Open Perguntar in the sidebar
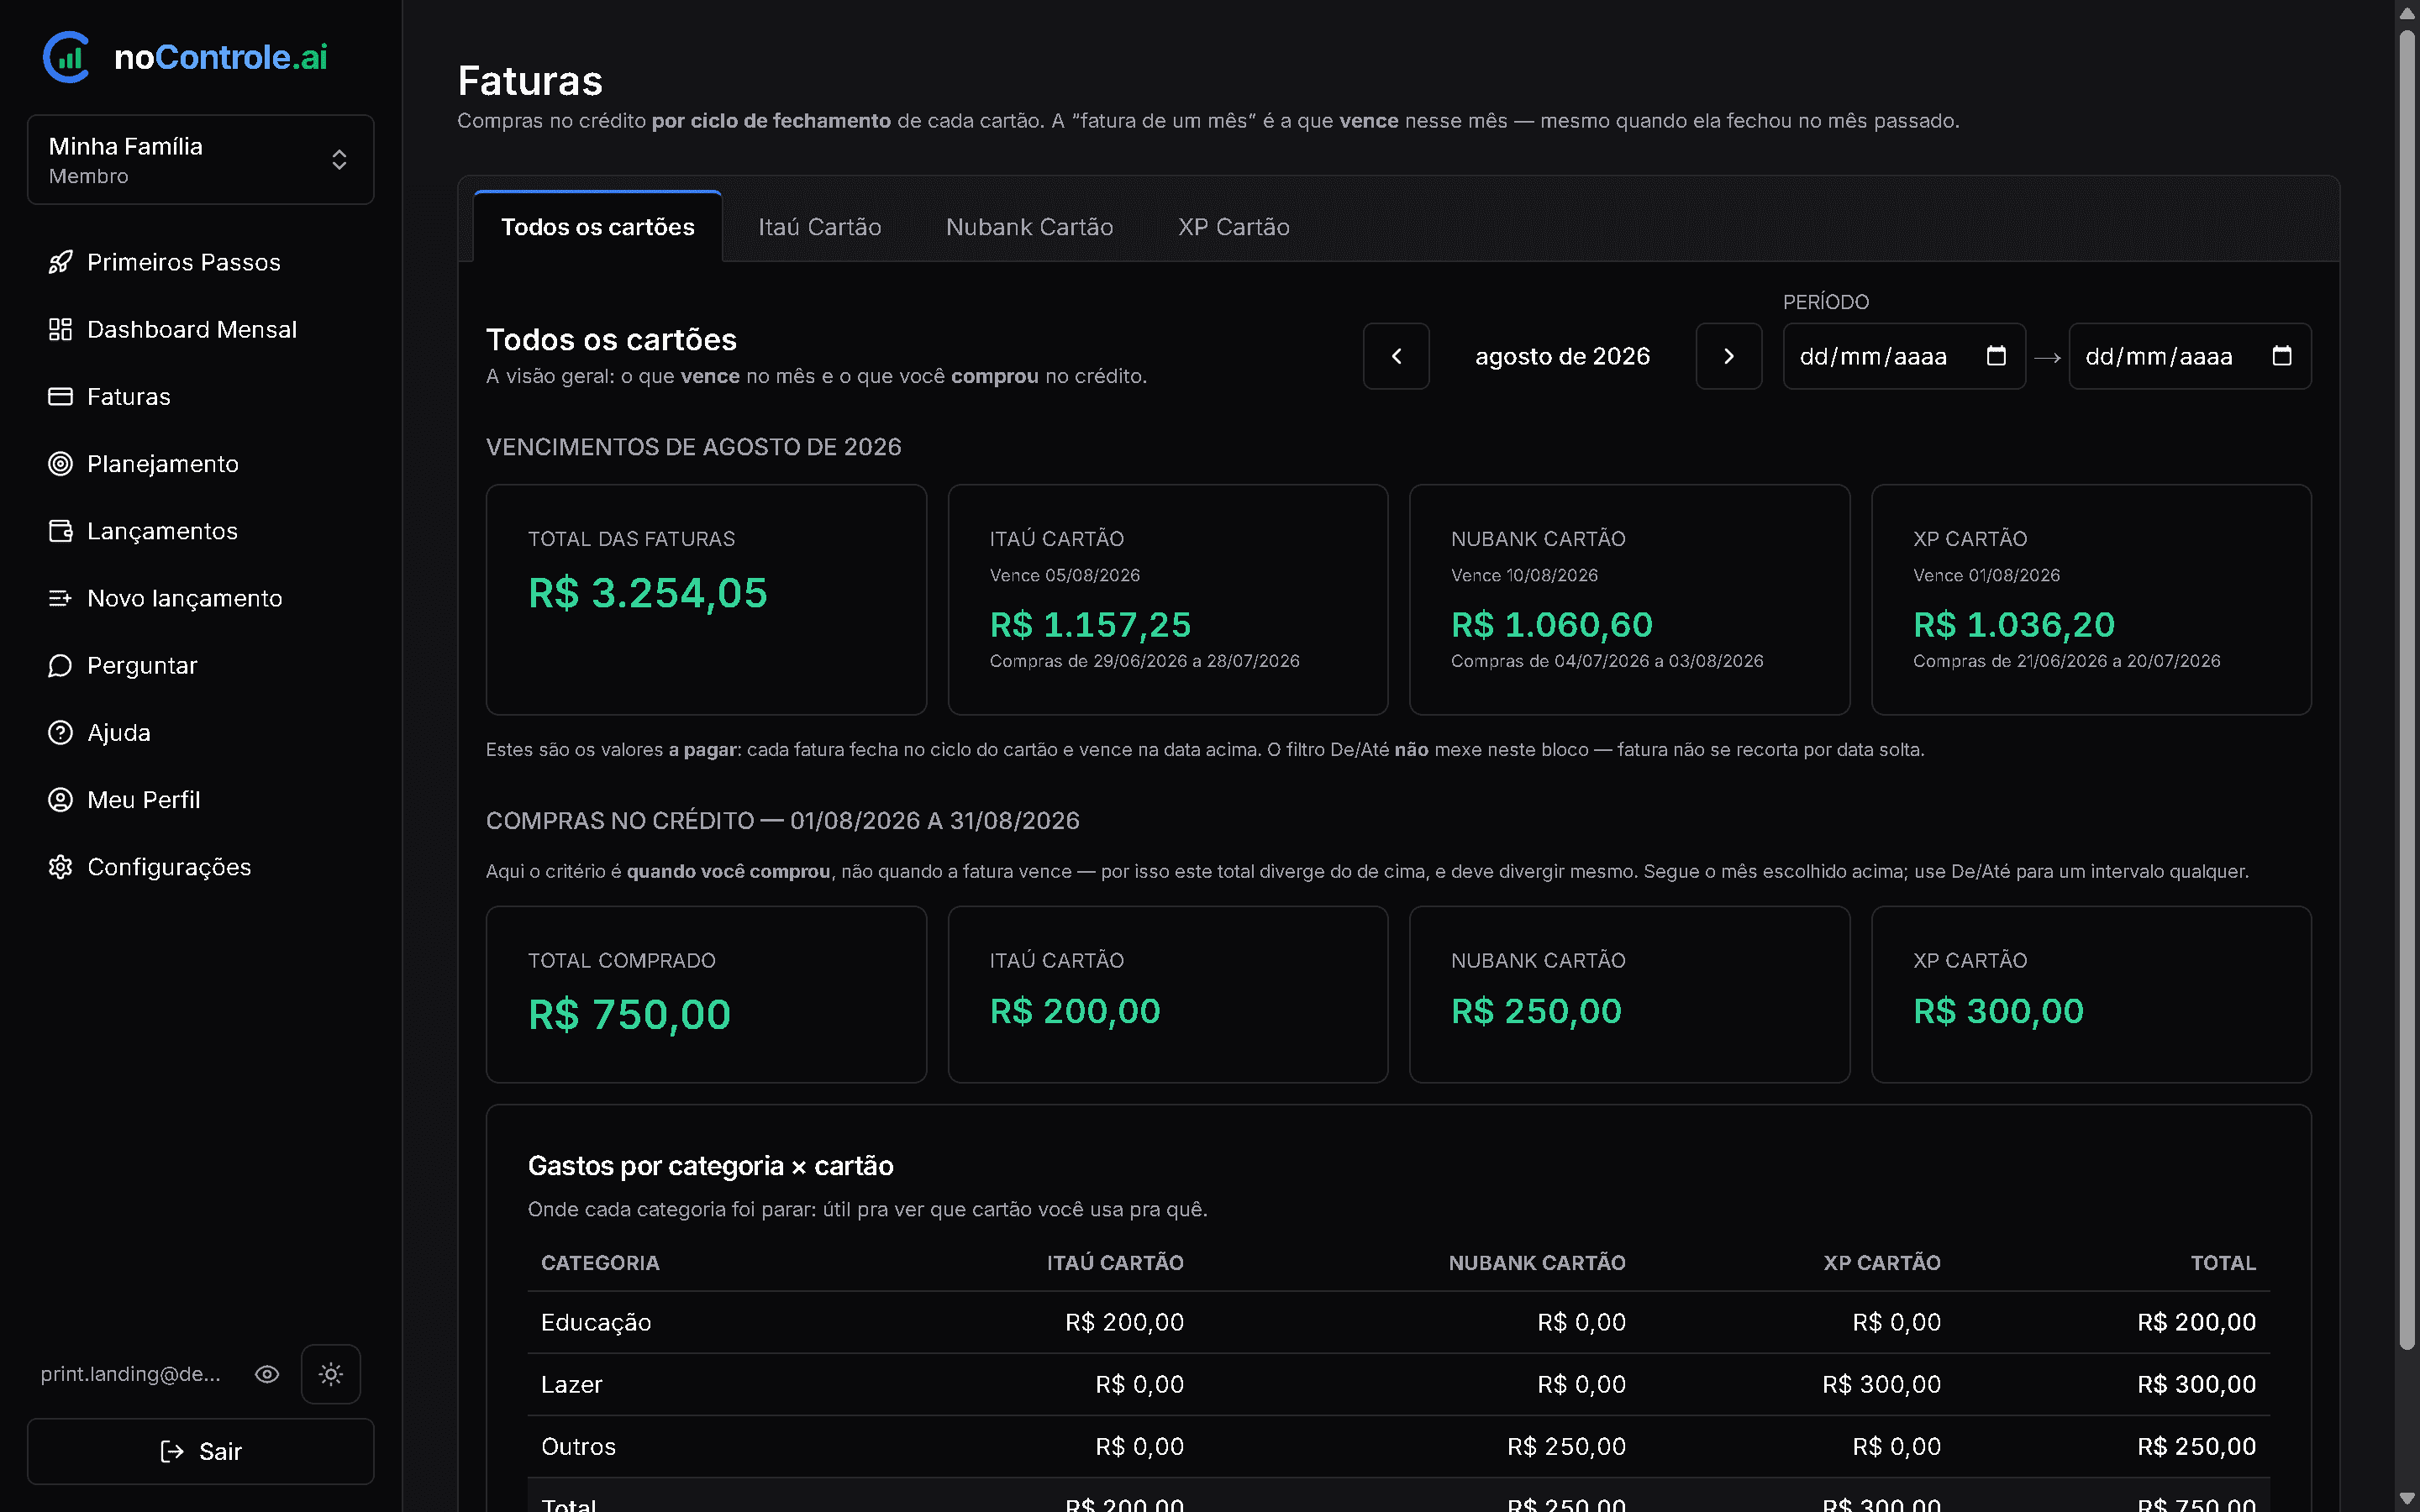This screenshot has height=1512, width=2420. pyautogui.click(x=201, y=665)
